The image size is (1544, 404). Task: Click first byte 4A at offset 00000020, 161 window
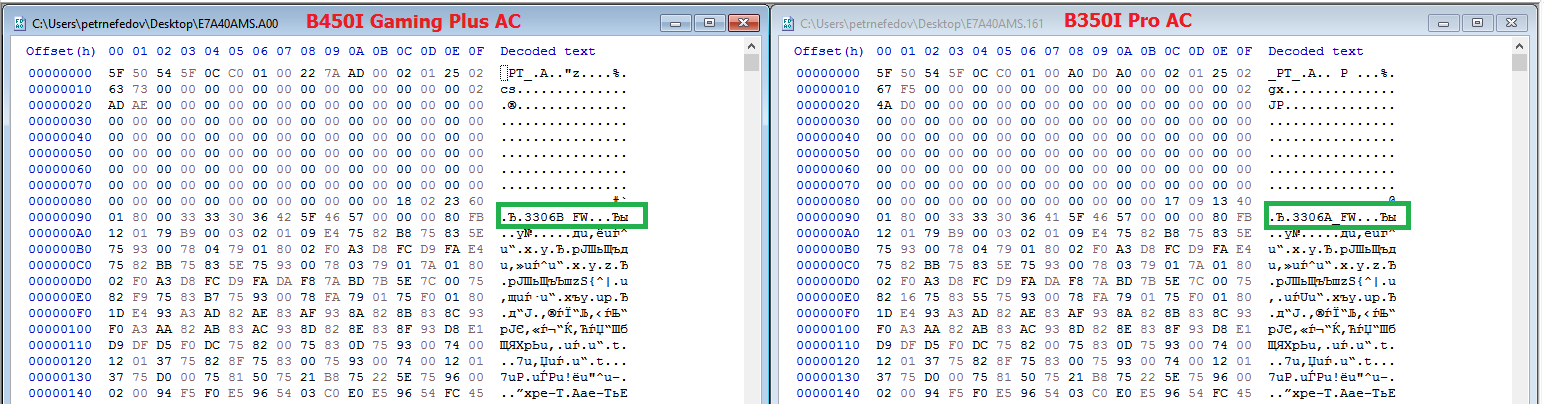(884, 105)
